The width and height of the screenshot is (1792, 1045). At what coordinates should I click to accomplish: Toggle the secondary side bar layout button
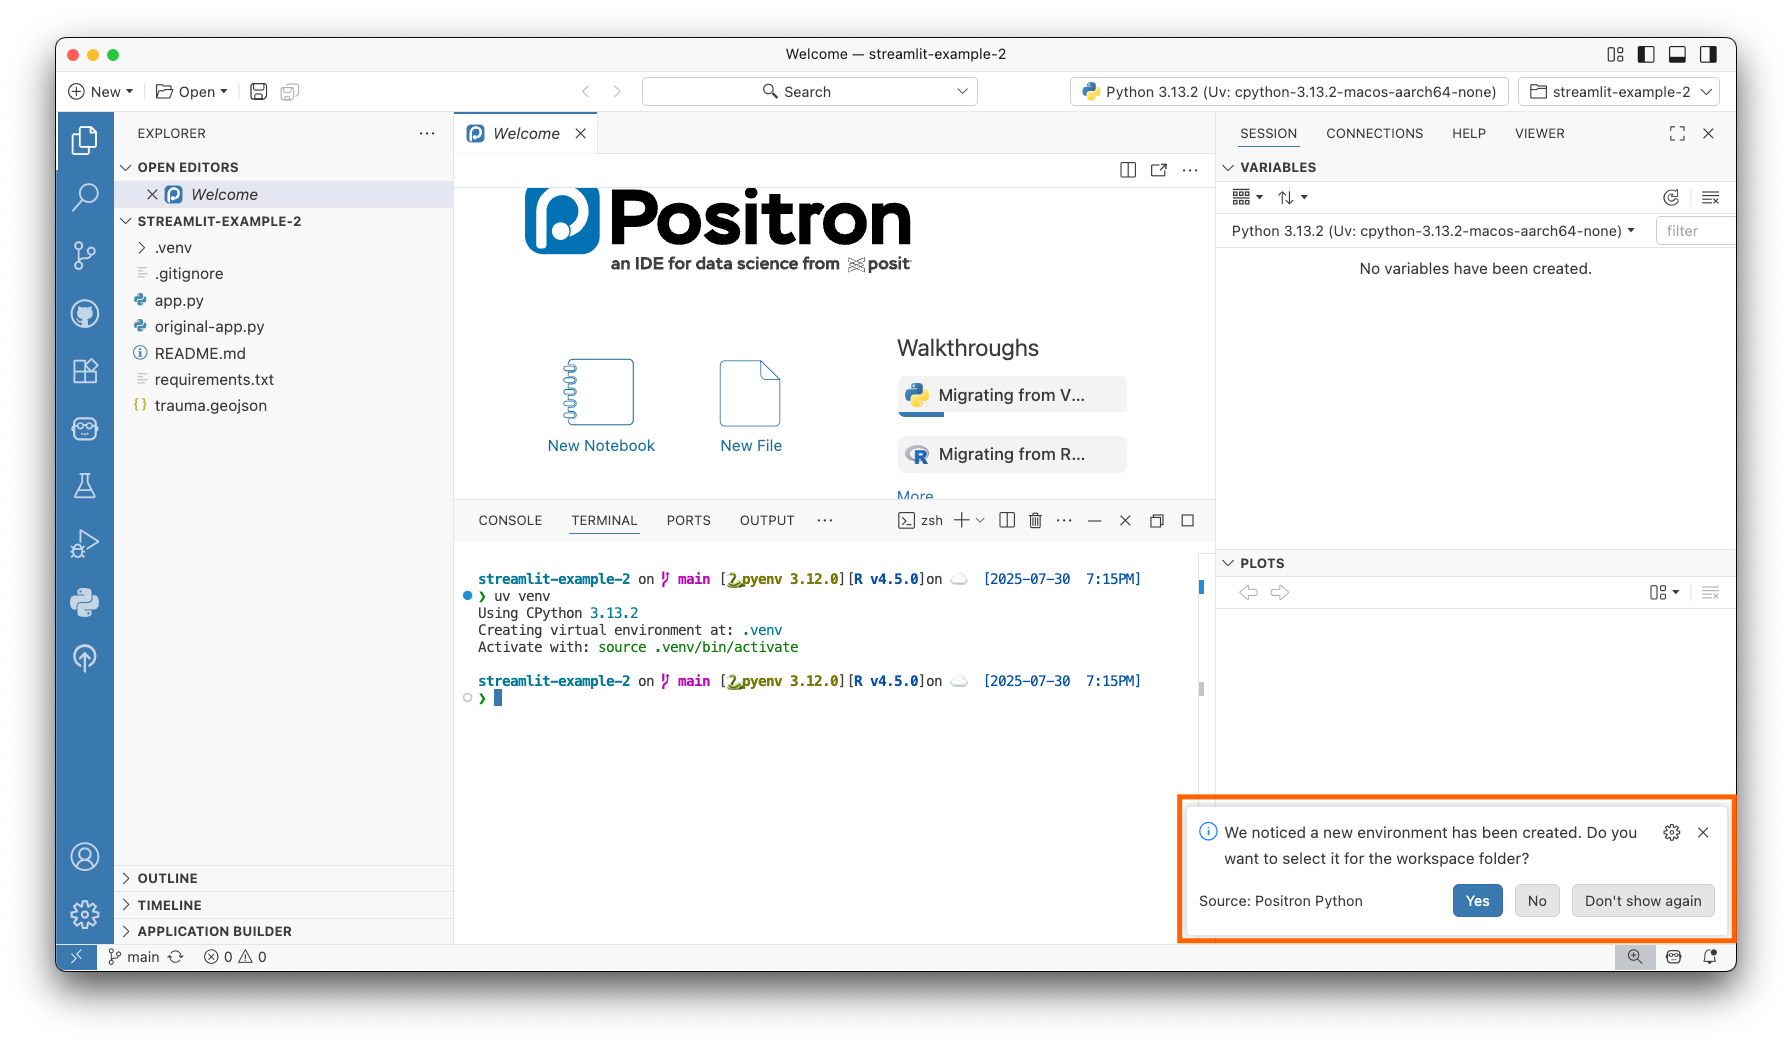click(x=1708, y=54)
